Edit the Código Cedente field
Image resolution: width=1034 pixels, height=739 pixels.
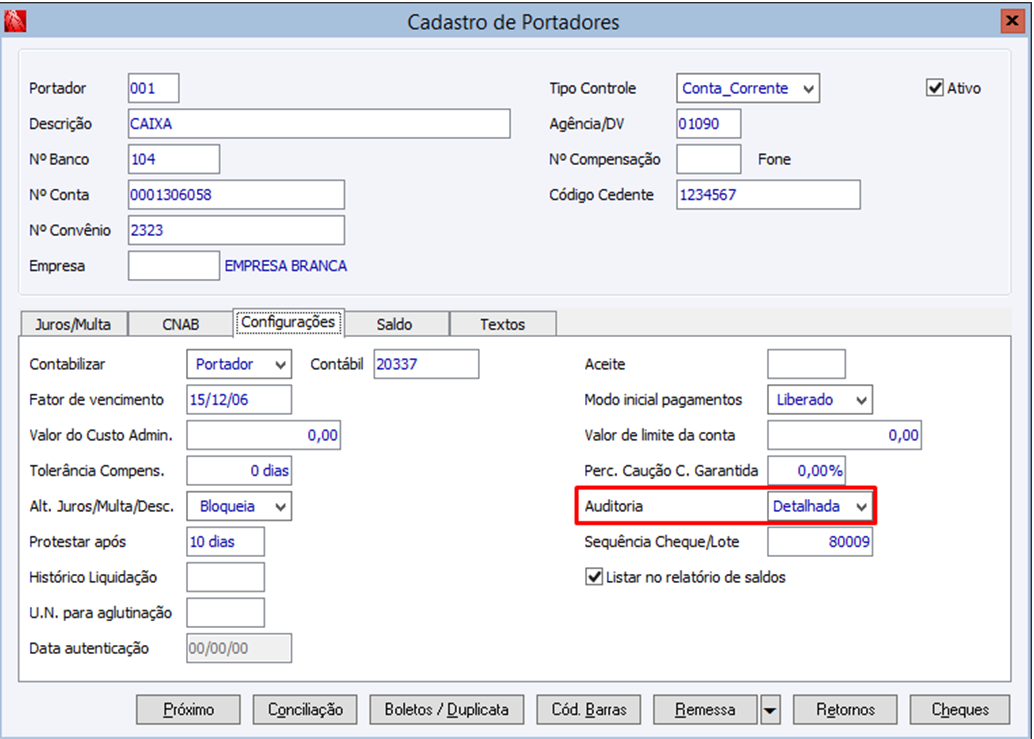[768, 194]
